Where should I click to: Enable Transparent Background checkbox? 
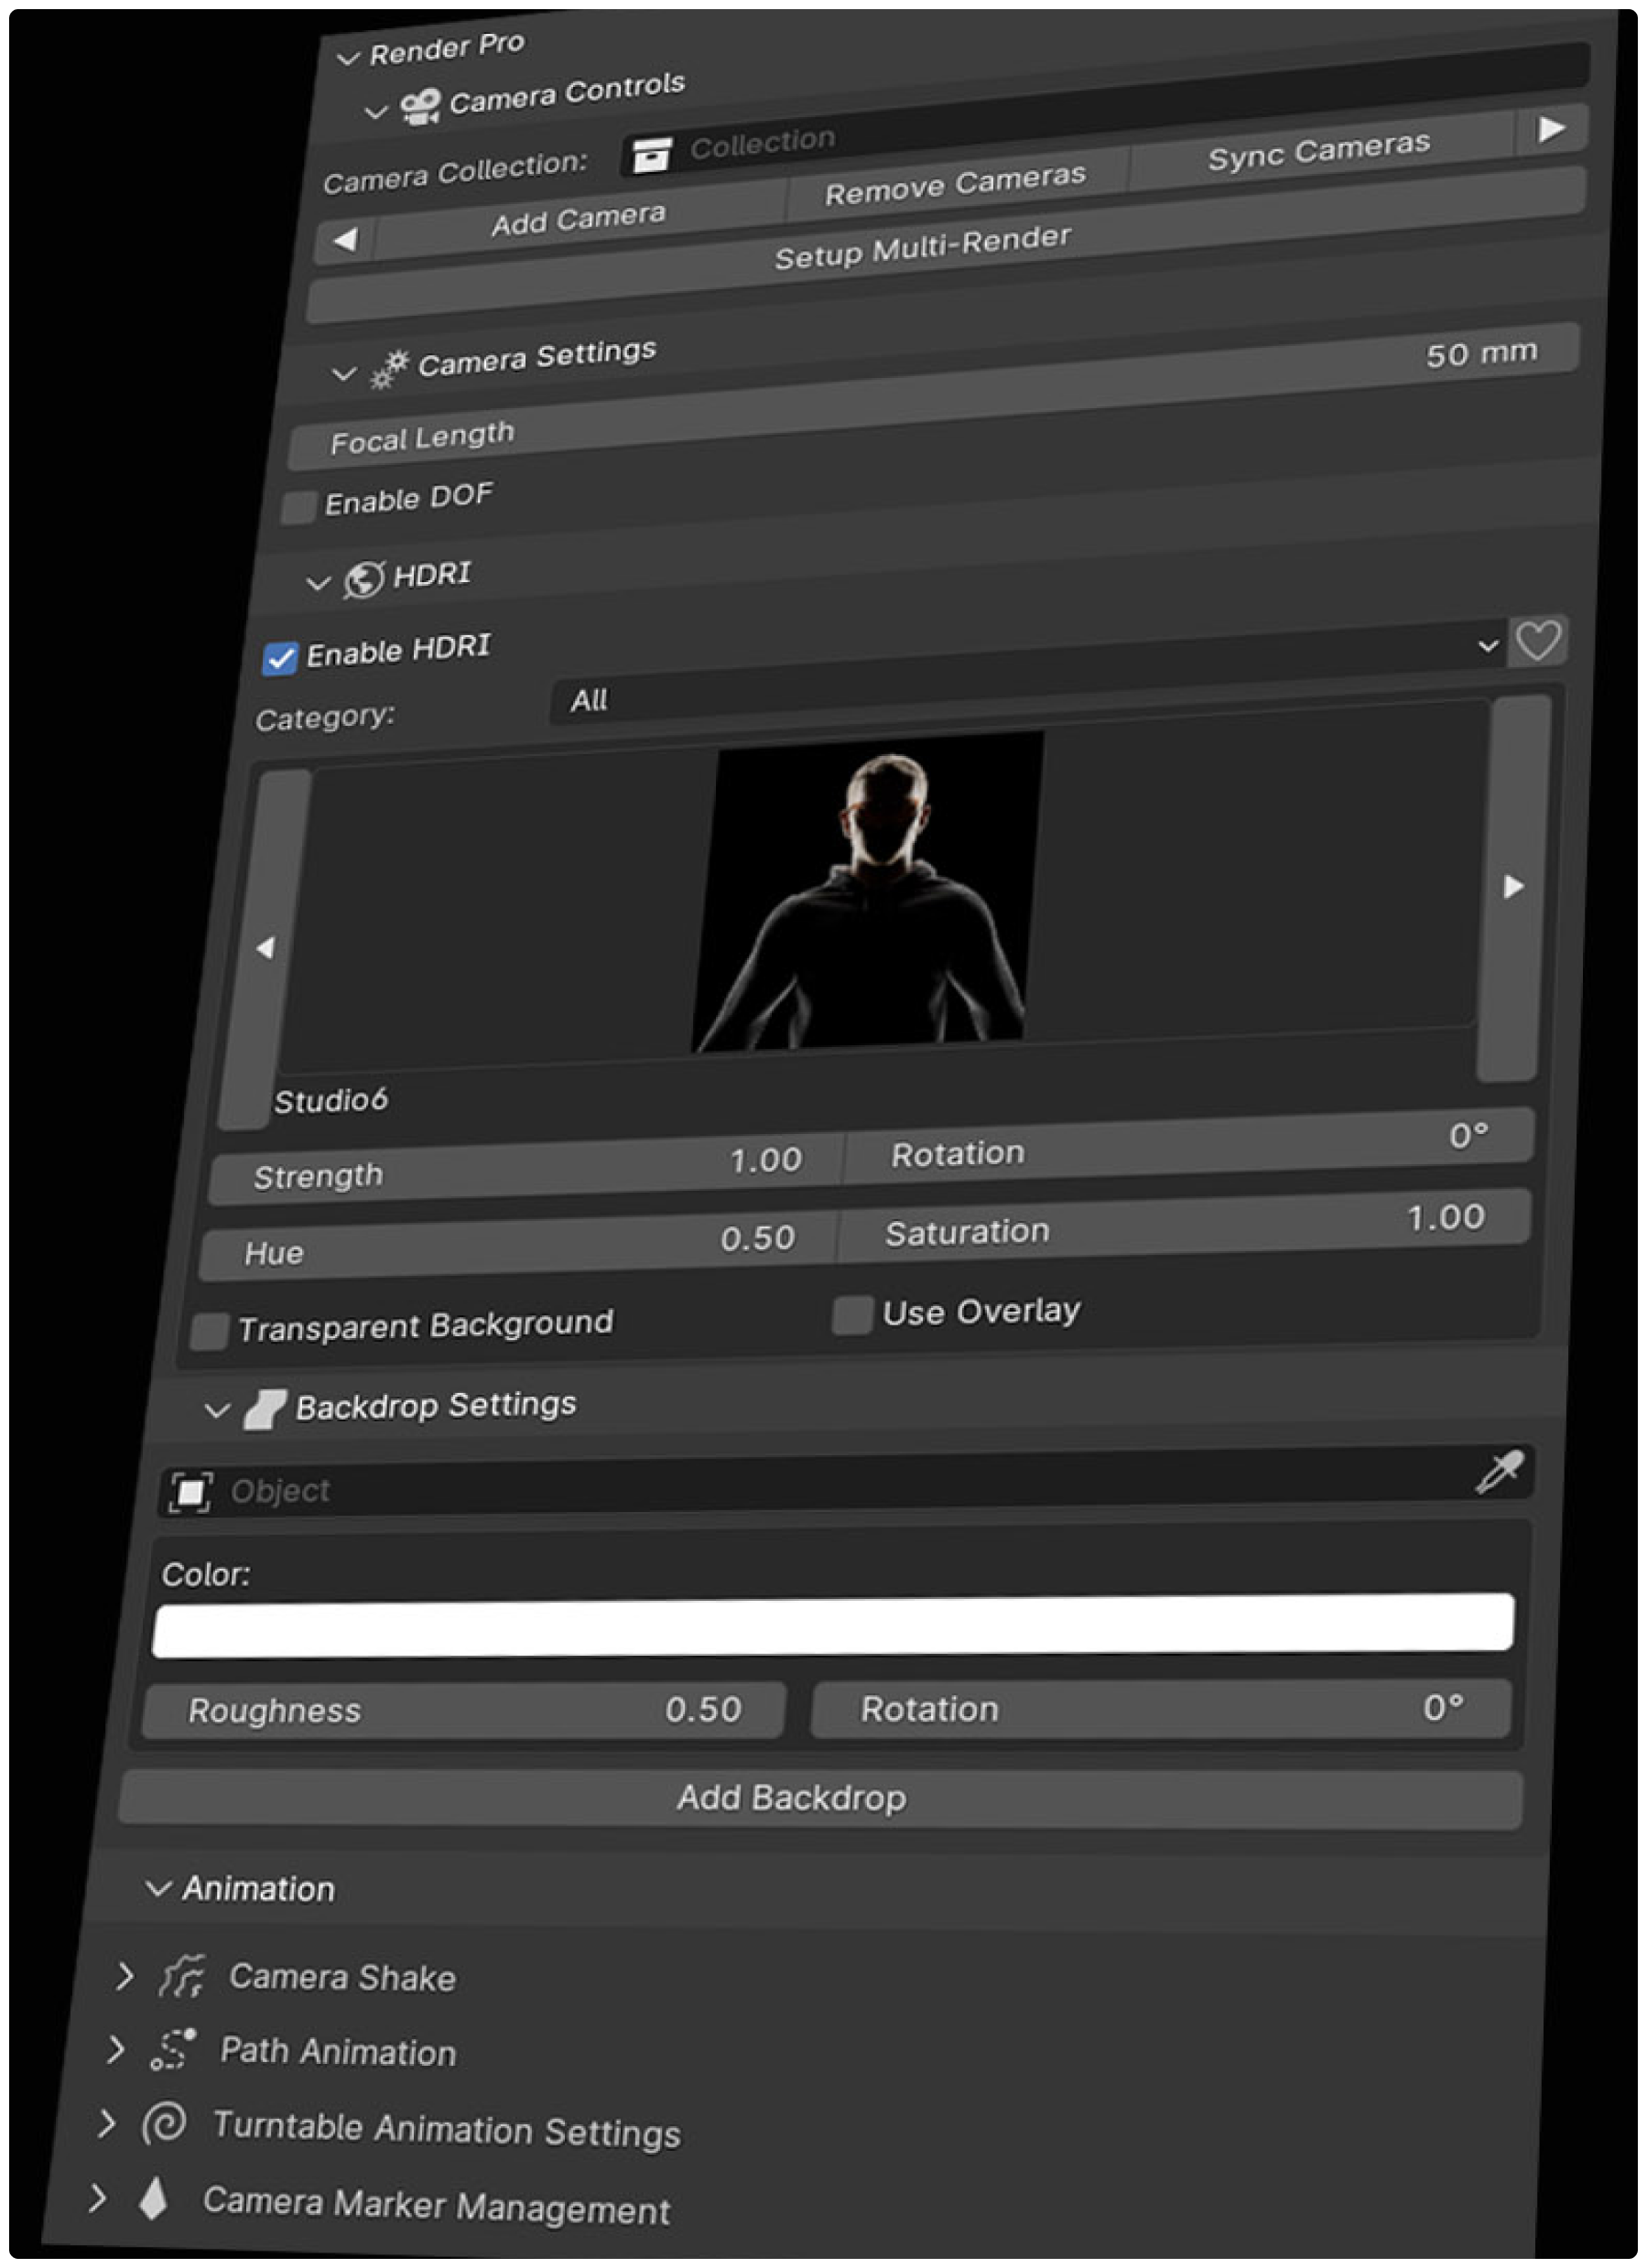[209, 1331]
